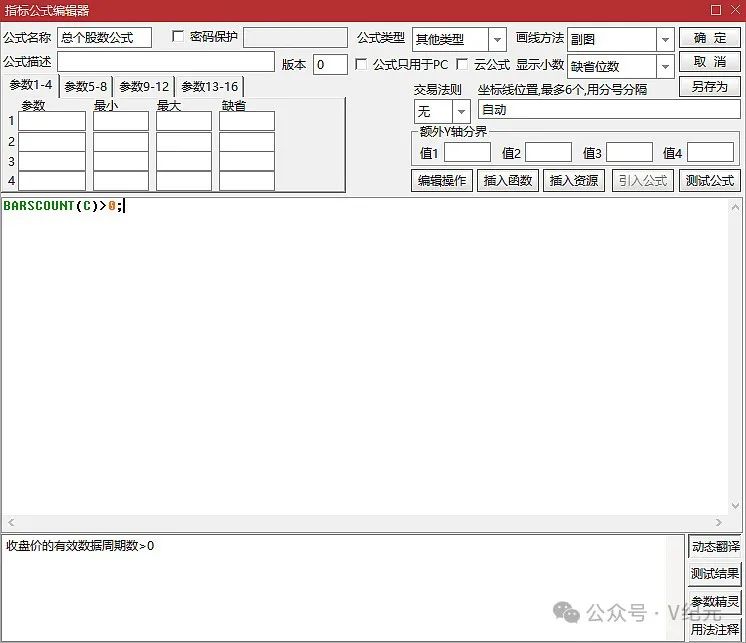Enable the 密码保护 checkbox
This screenshot has height=643, width=746.
(x=178, y=36)
